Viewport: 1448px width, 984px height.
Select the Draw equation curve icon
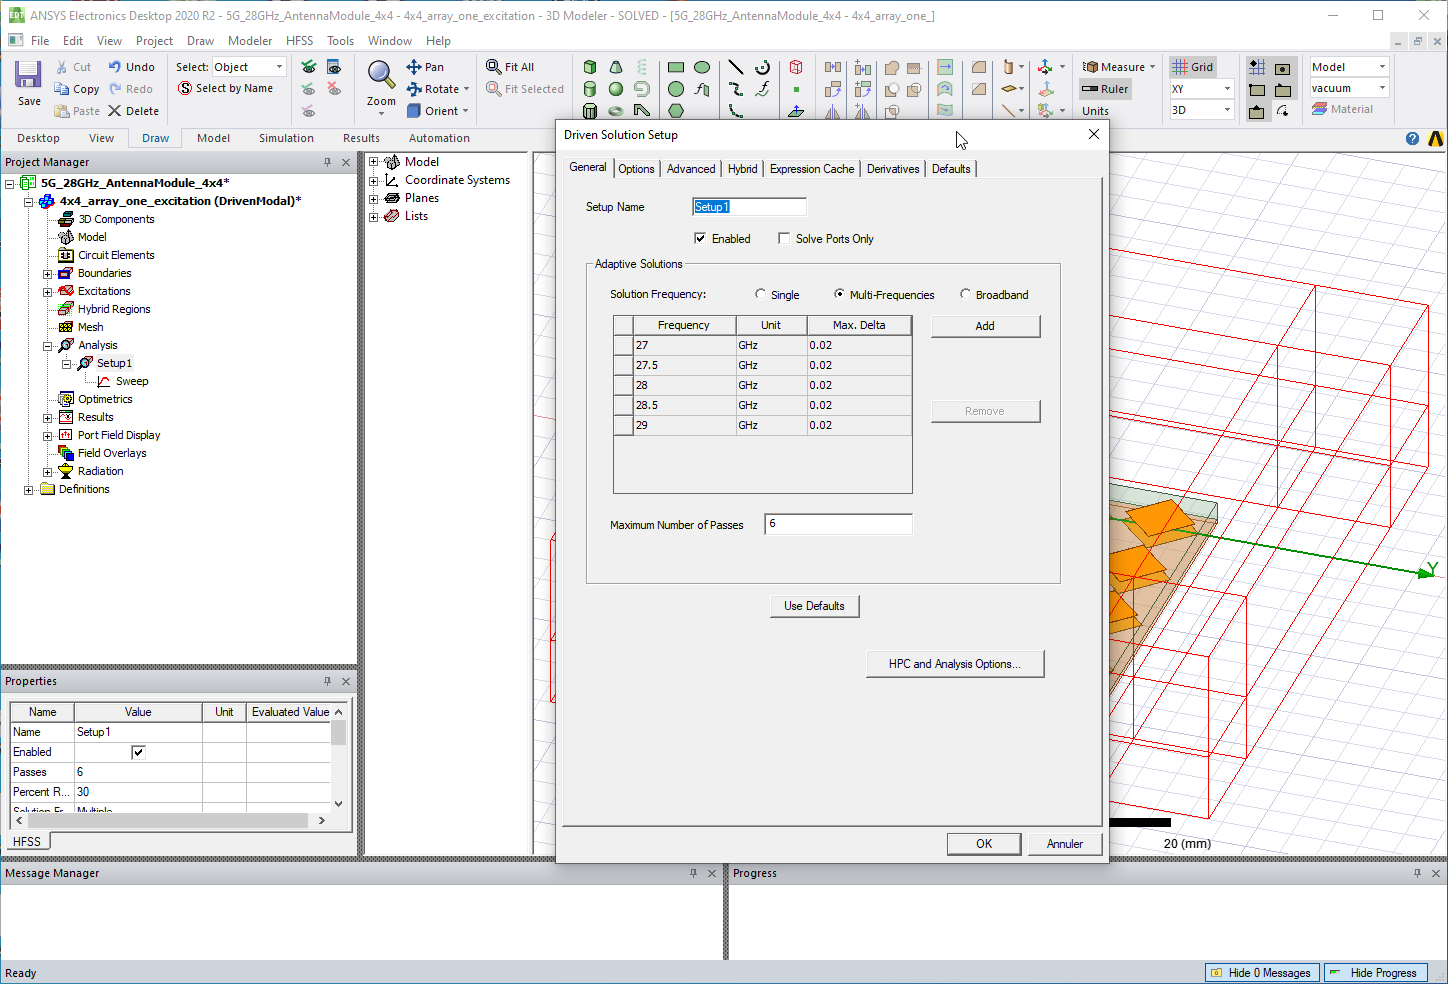pyautogui.click(x=762, y=89)
